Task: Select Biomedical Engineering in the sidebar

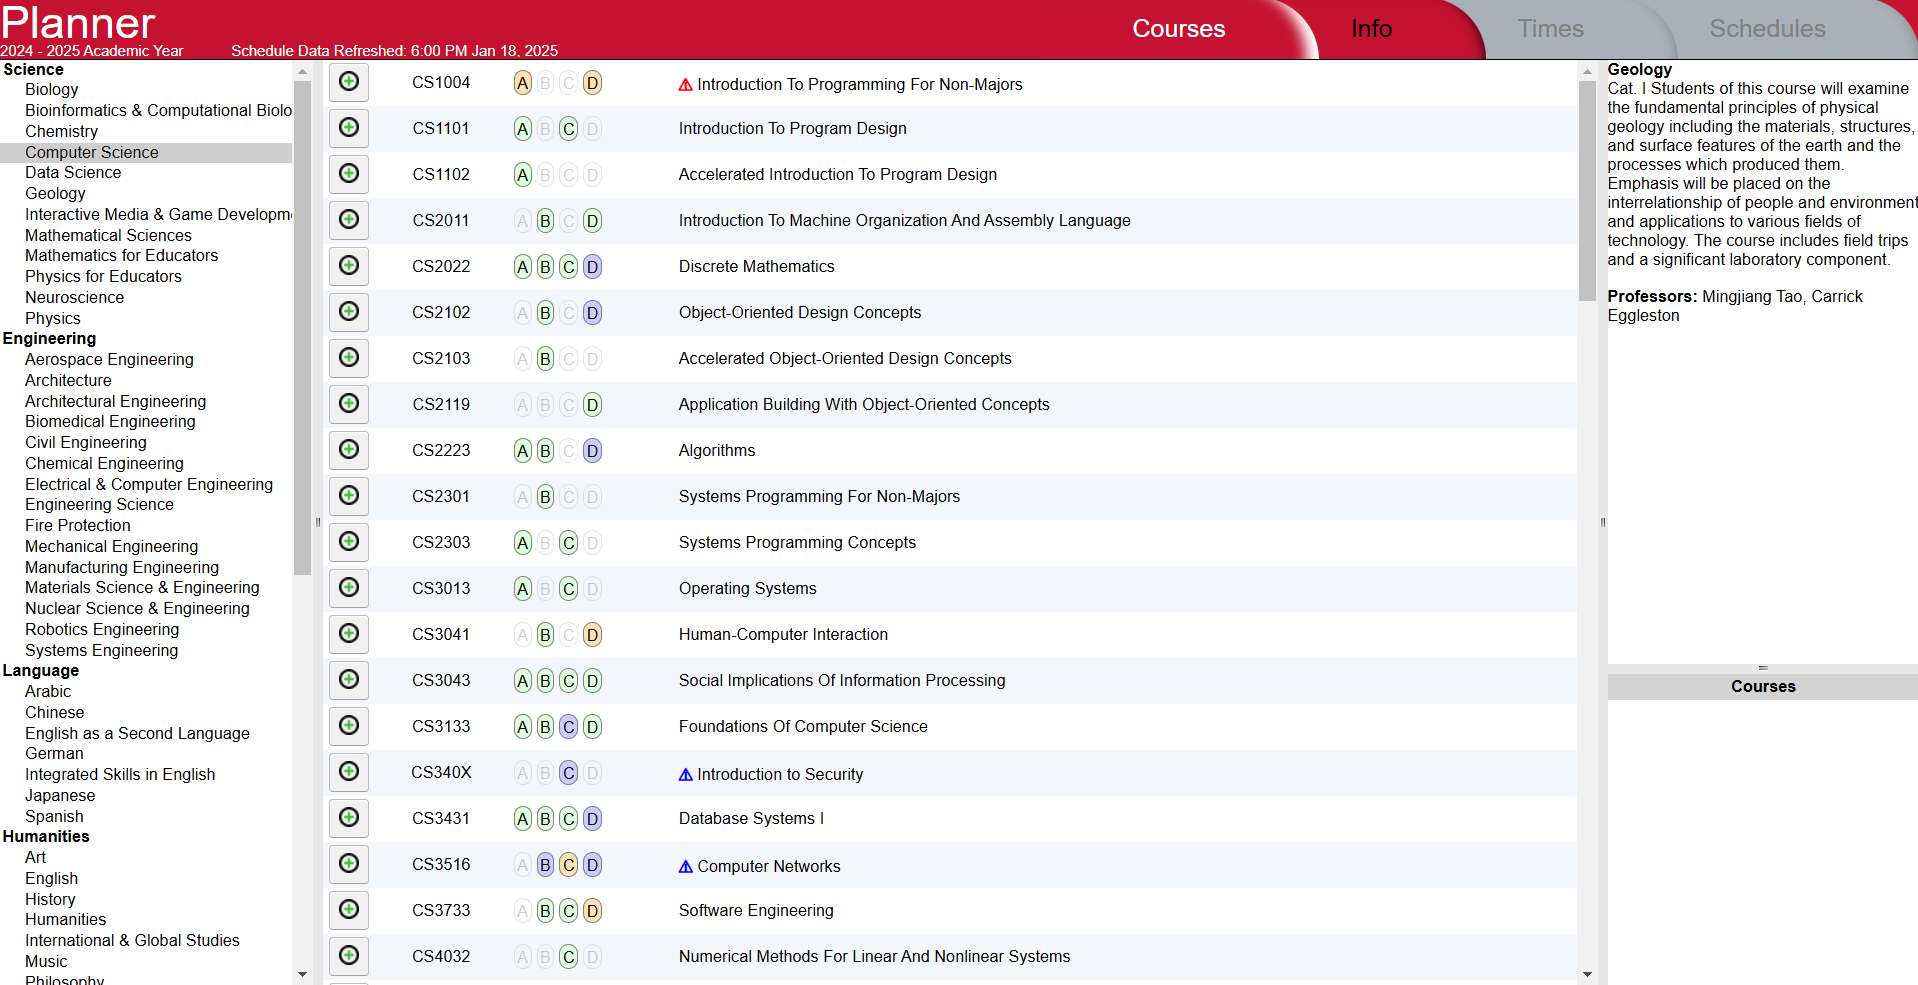Action: coord(109,421)
